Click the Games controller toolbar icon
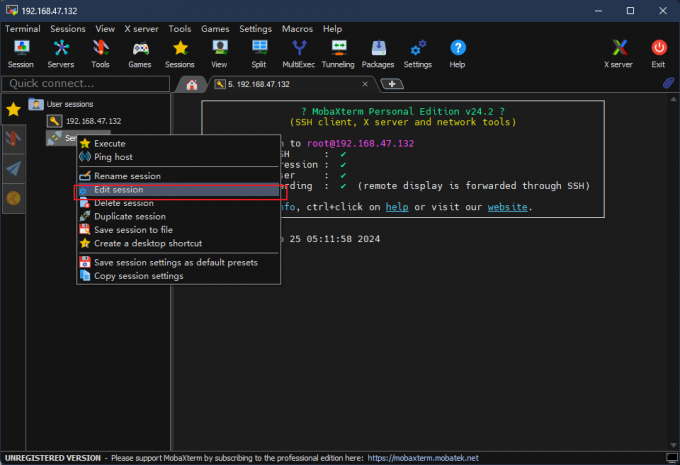 140,54
